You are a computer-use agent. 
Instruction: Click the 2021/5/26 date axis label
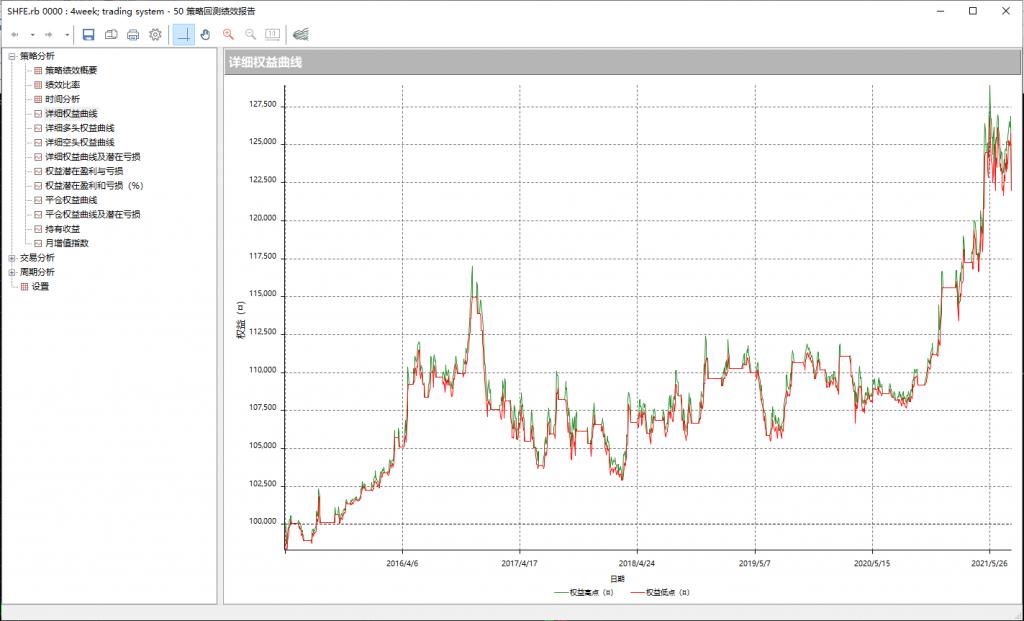coord(990,563)
